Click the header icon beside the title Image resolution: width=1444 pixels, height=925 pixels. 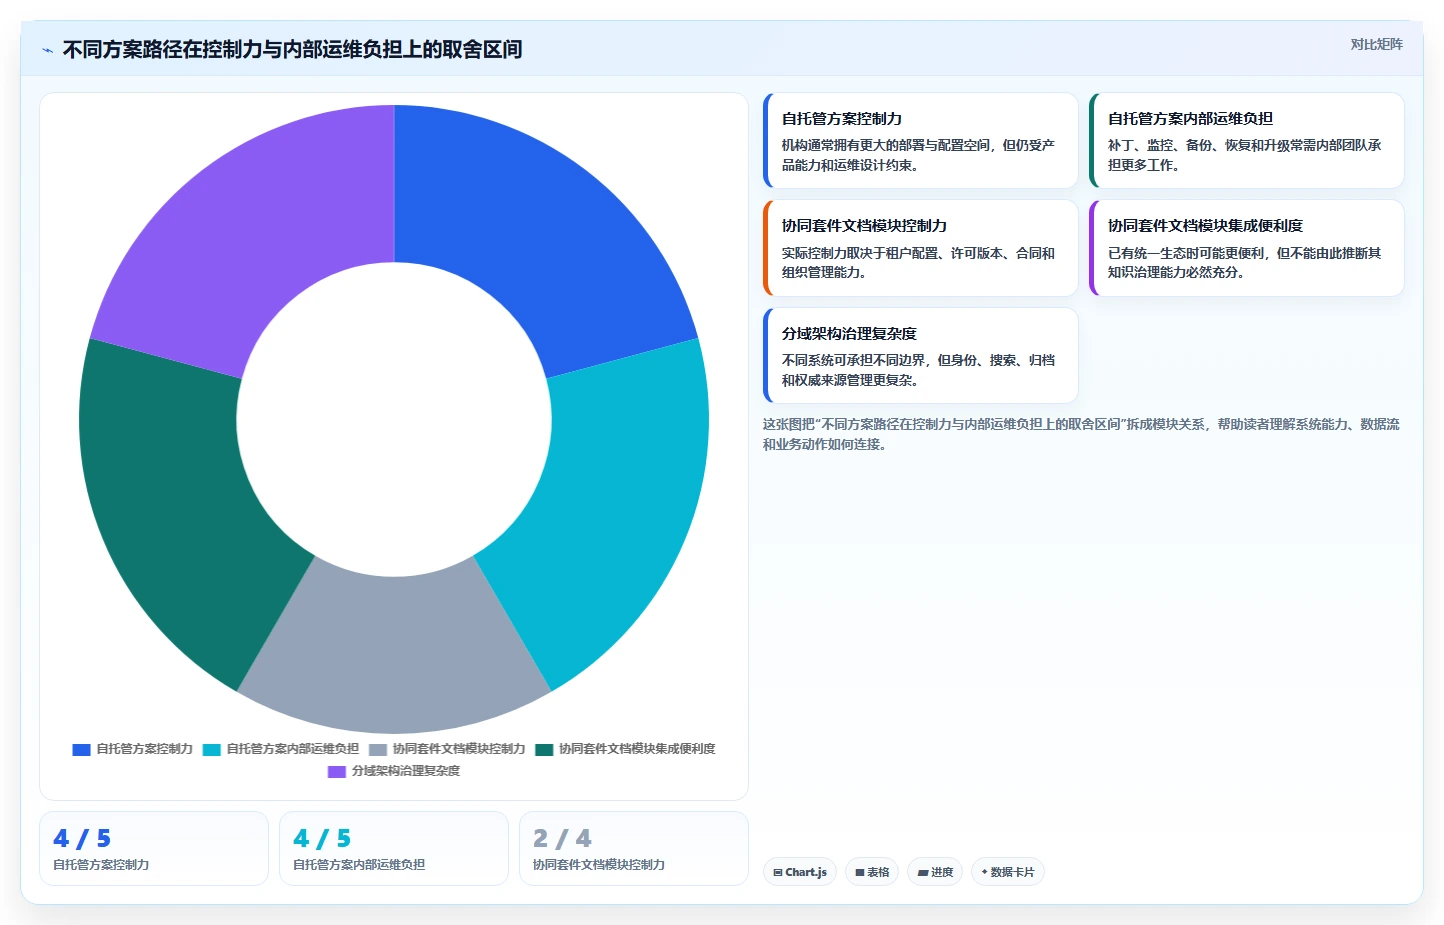tap(47, 50)
